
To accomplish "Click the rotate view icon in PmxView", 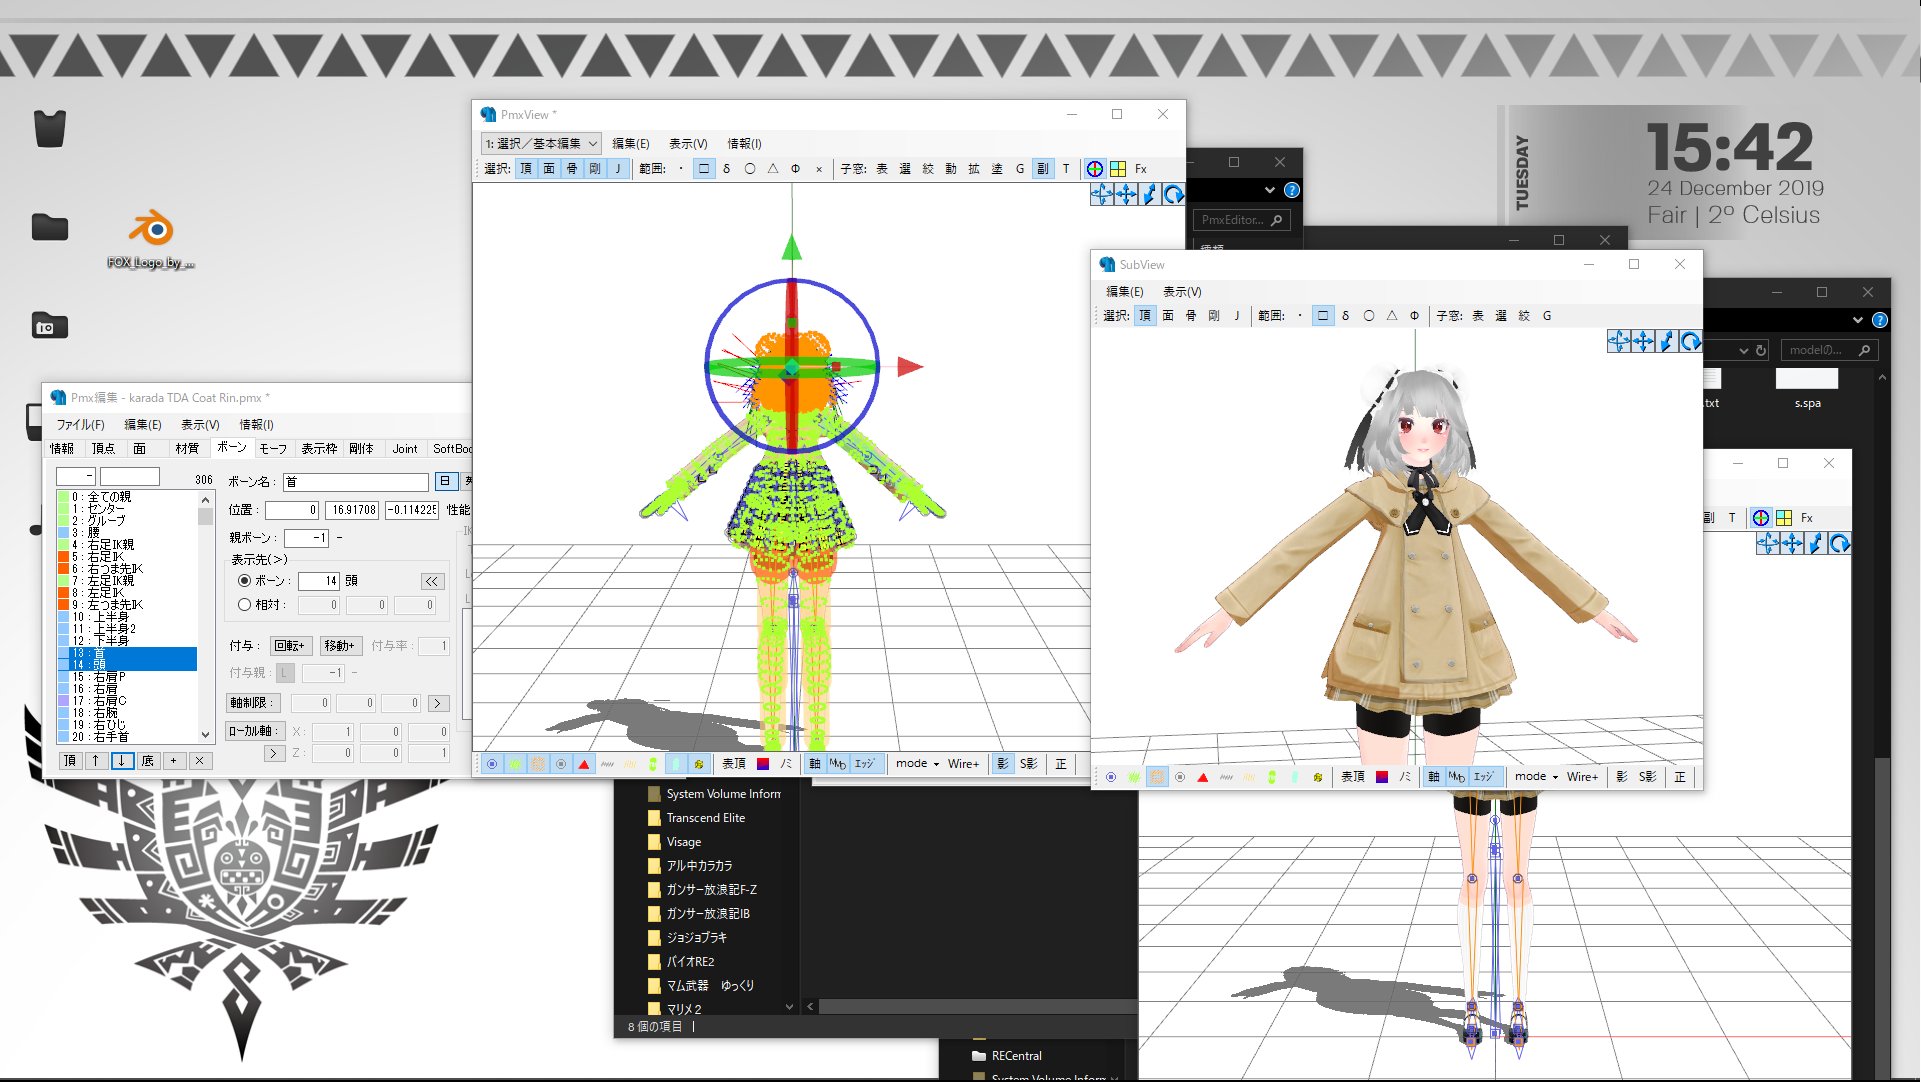I will (1173, 194).
